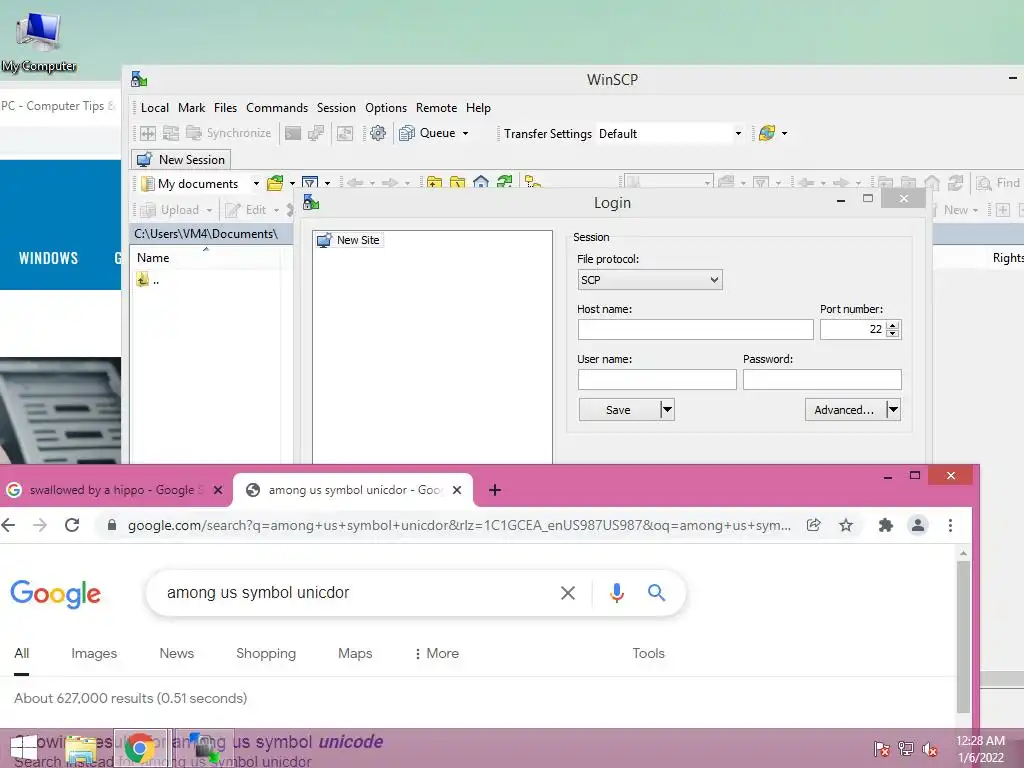Click the User name input field
This screenshot has height=768, width=1024.
(x=657, y=379)
